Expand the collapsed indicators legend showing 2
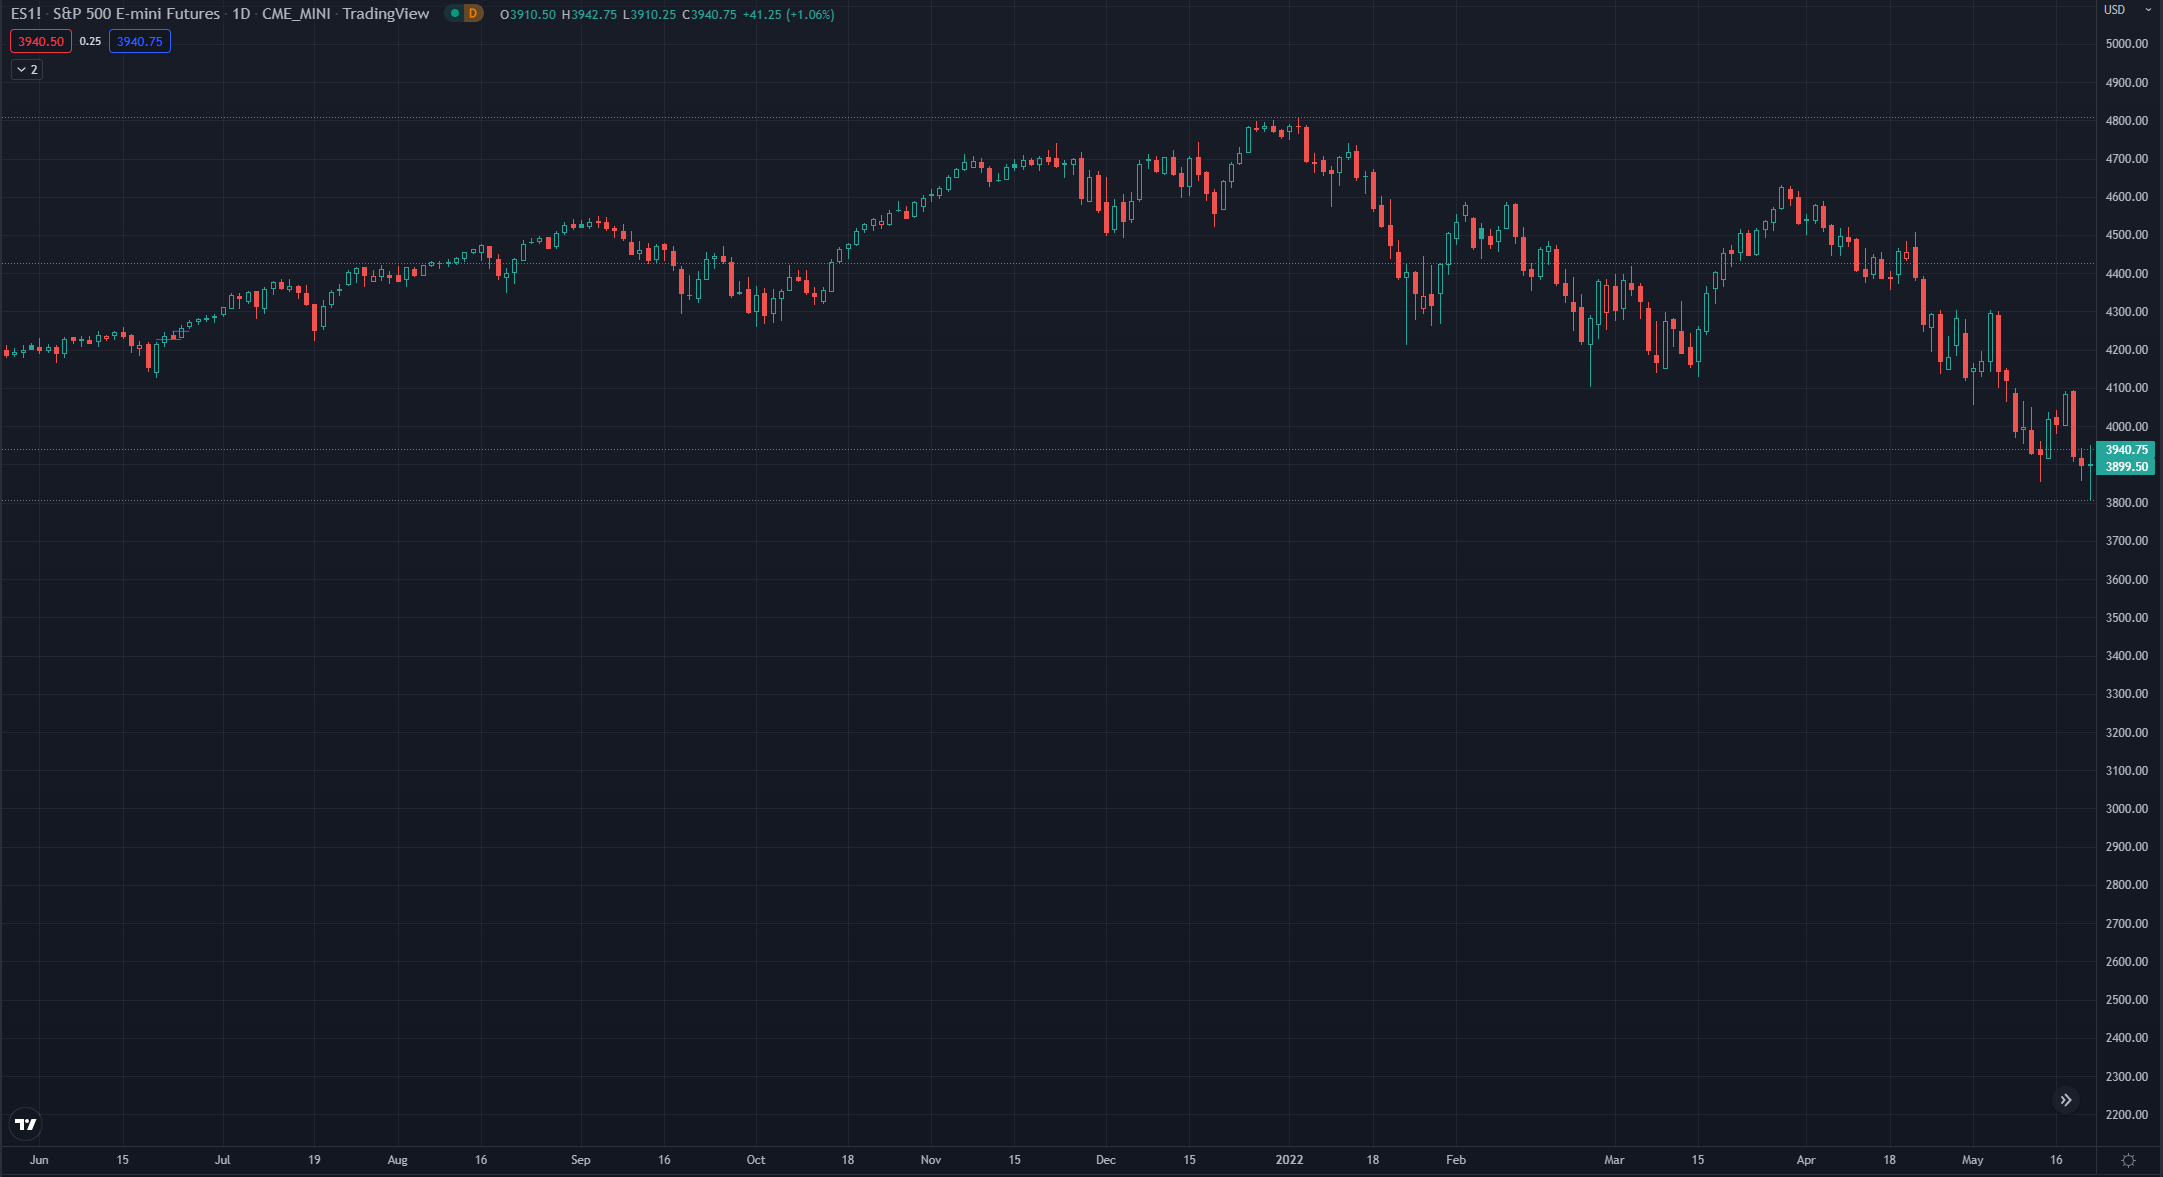The width and height of the screenshot is (2163, 1177). tap(27, 69)
